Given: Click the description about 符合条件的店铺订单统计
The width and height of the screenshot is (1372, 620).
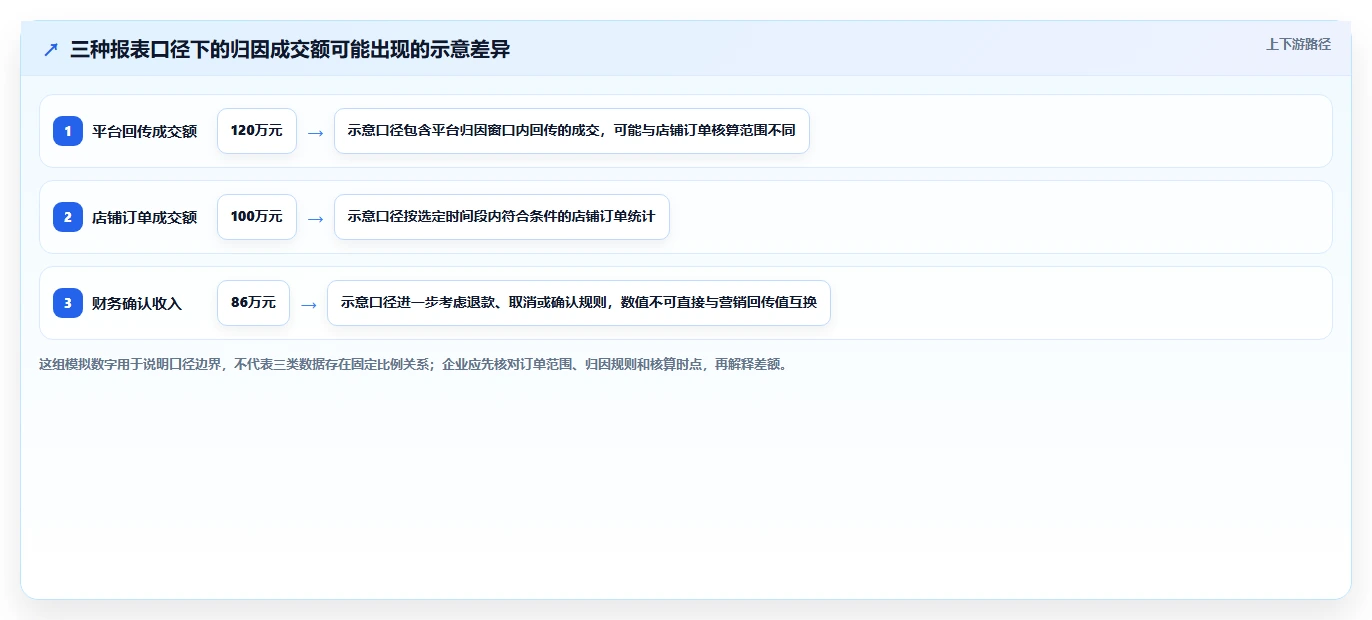Looking at the screenshot, I should pyautogui.click(x=501, y=217).
